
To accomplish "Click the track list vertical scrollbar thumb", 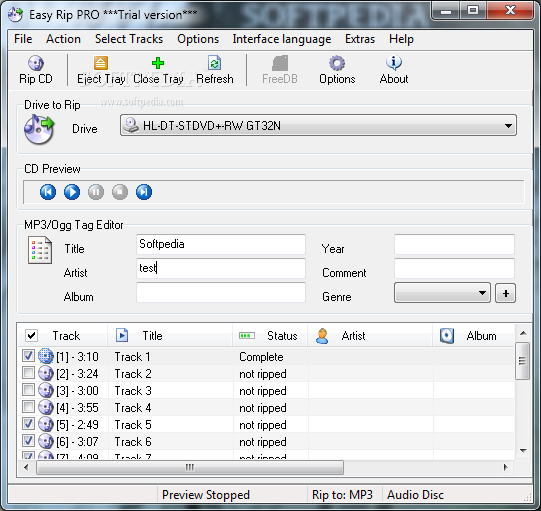I will click(523, 361).
